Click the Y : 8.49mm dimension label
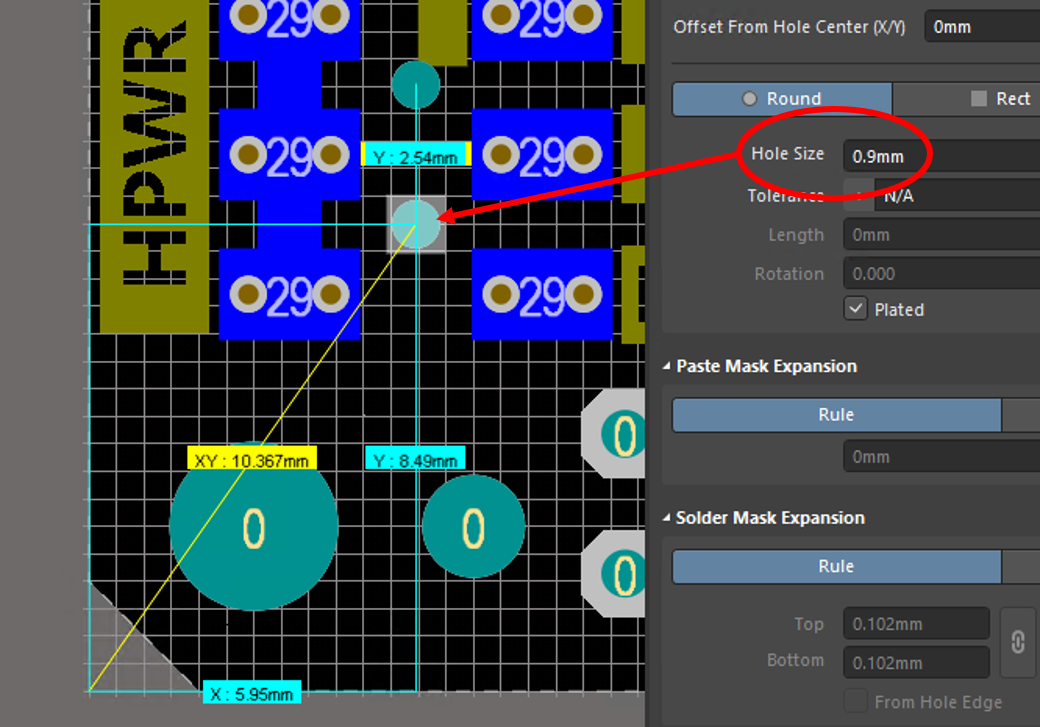 click(x=415, y=460)
